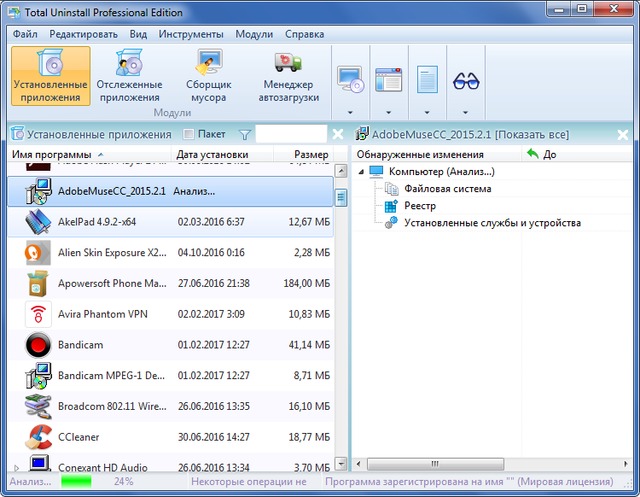Click the program search input field

click(290, 134)
